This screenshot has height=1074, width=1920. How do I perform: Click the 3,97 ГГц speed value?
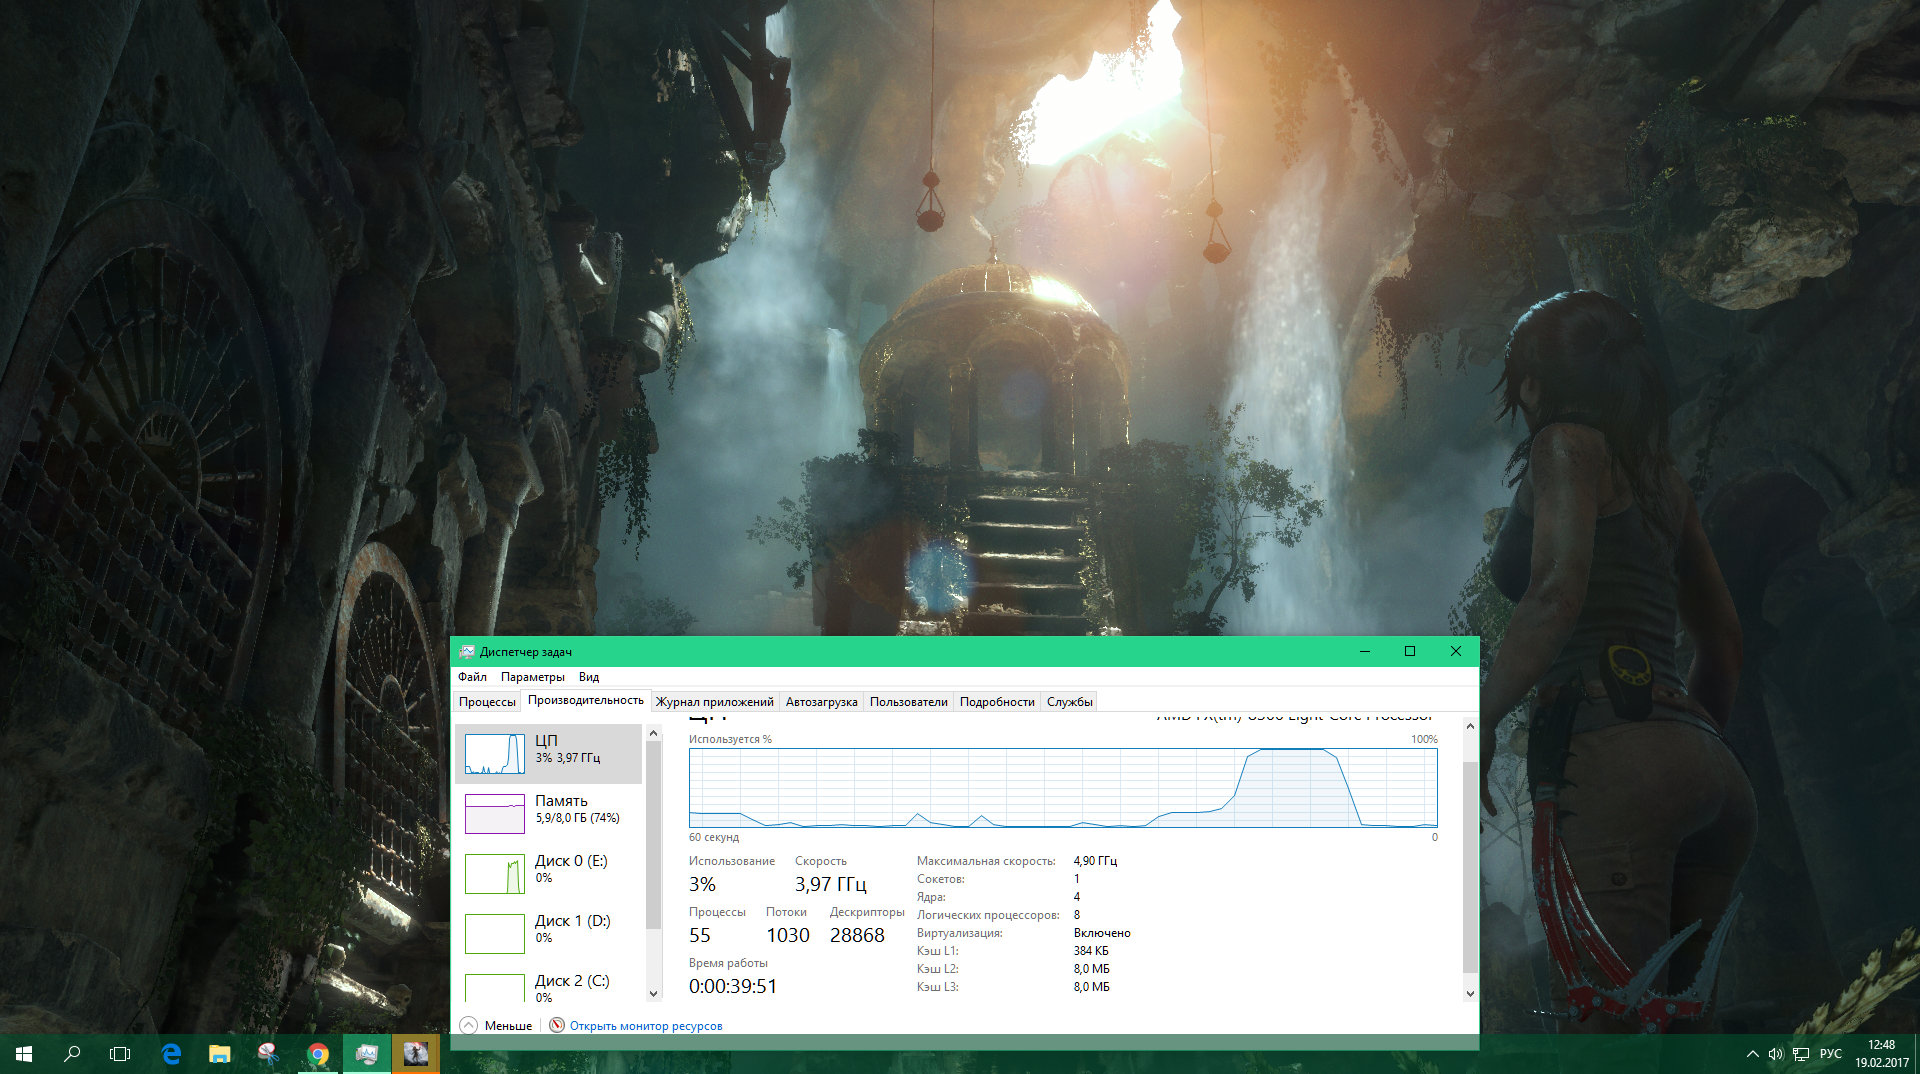pos(831,884)
